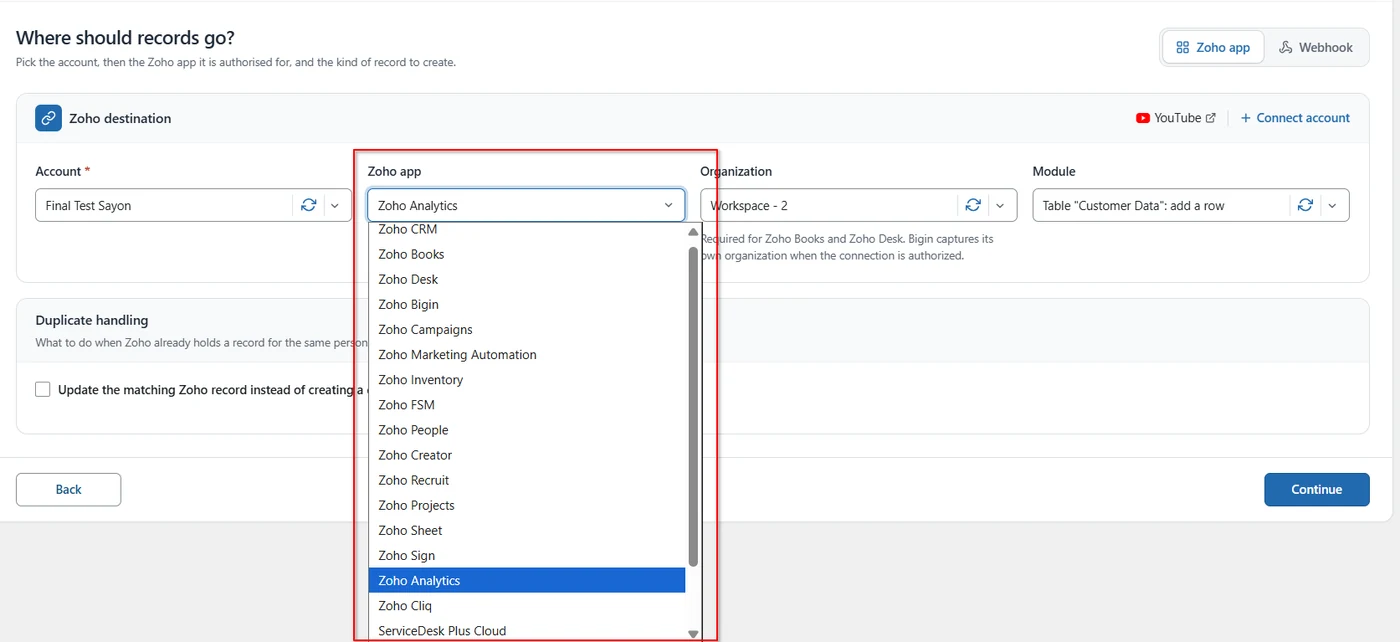Image resolution: width=1400 pixels, height=642 pixels.
Task: Choose Zoho Inventory option
Action: [x=526, y=380]
